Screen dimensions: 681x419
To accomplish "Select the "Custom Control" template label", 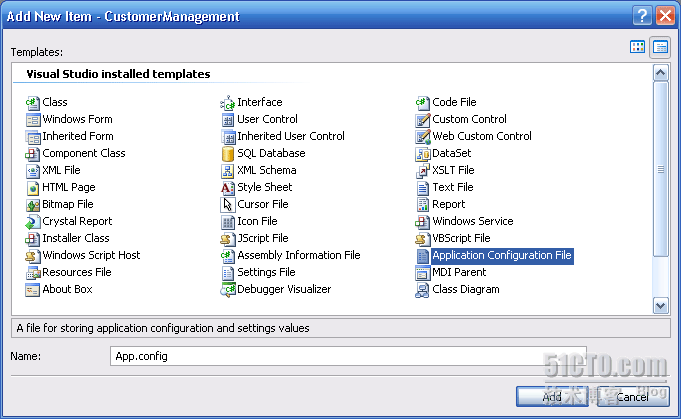I will coord(469,119).
